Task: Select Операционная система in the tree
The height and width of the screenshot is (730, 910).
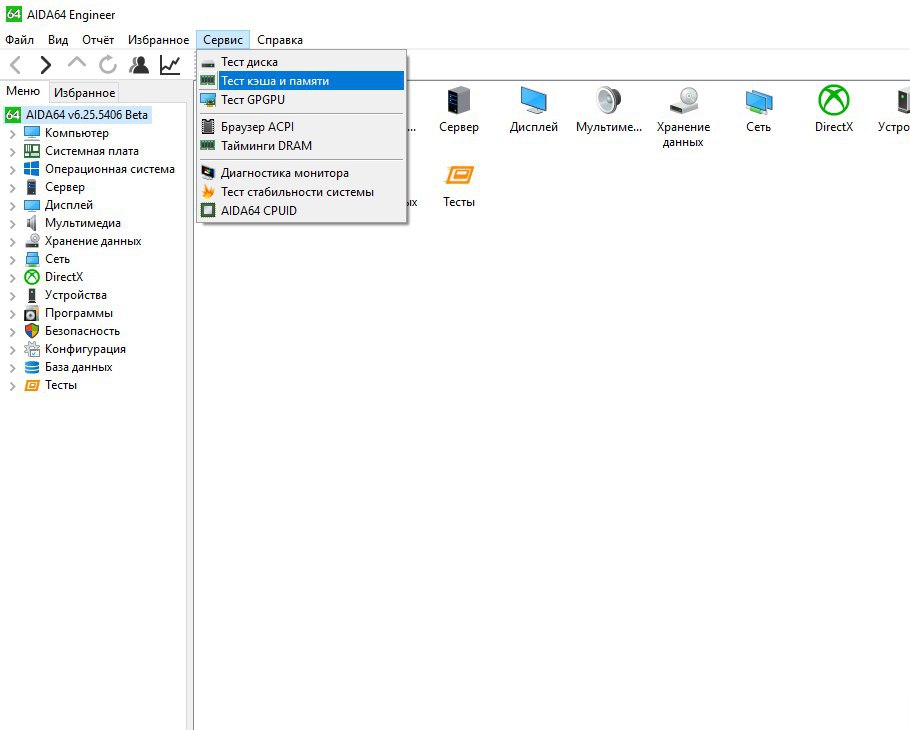Action: click(110, 169)
